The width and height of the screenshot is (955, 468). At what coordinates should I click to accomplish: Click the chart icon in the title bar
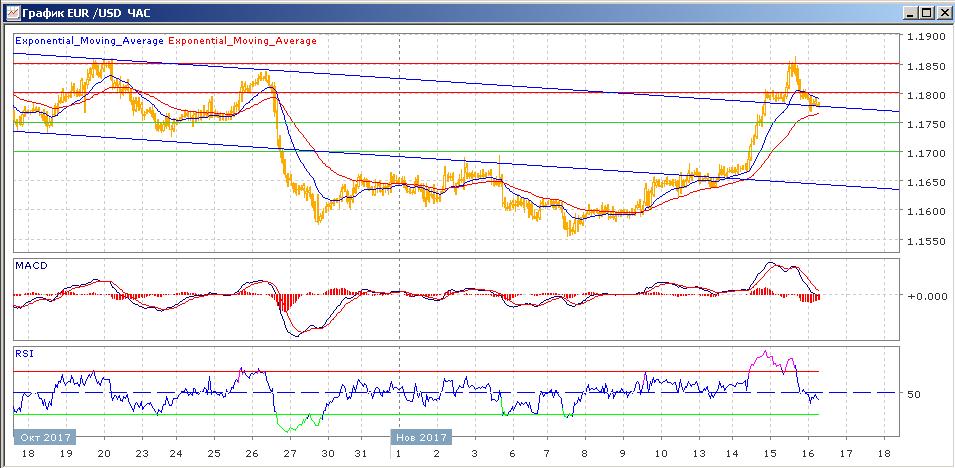[11, 12]
